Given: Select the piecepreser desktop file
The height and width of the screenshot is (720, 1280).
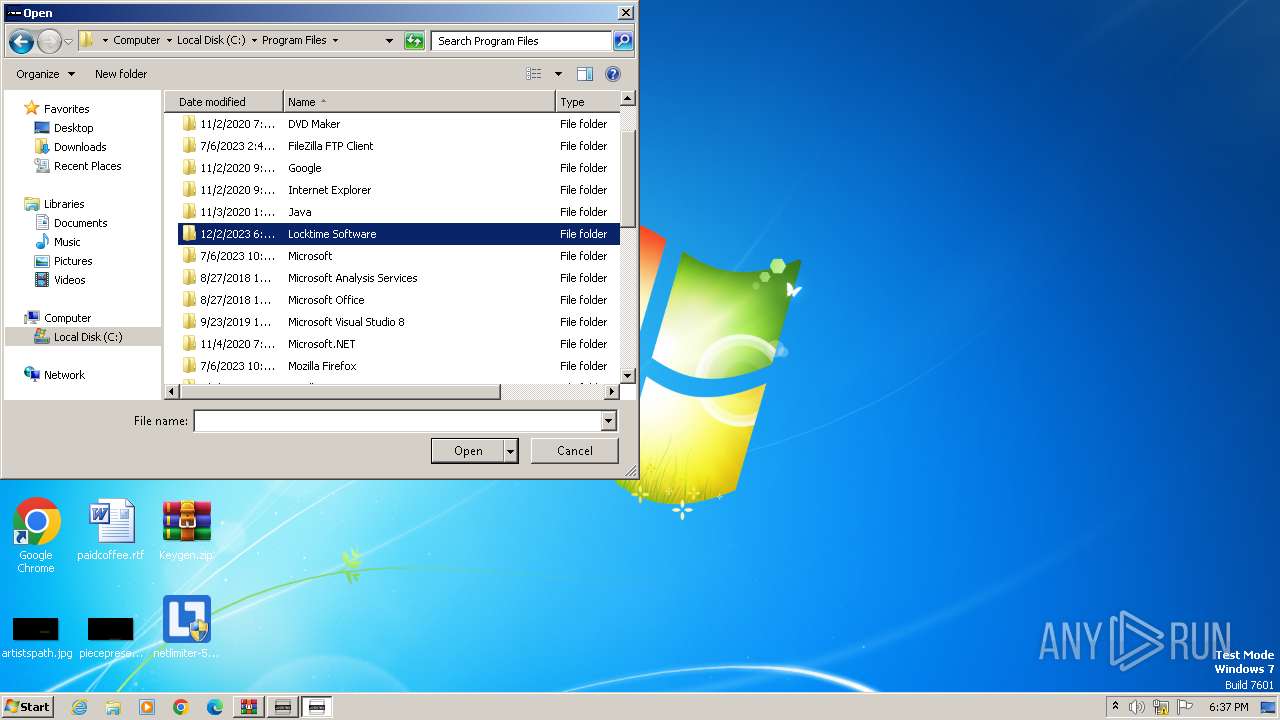Looking at the screenshot, I should pos(111,636).
